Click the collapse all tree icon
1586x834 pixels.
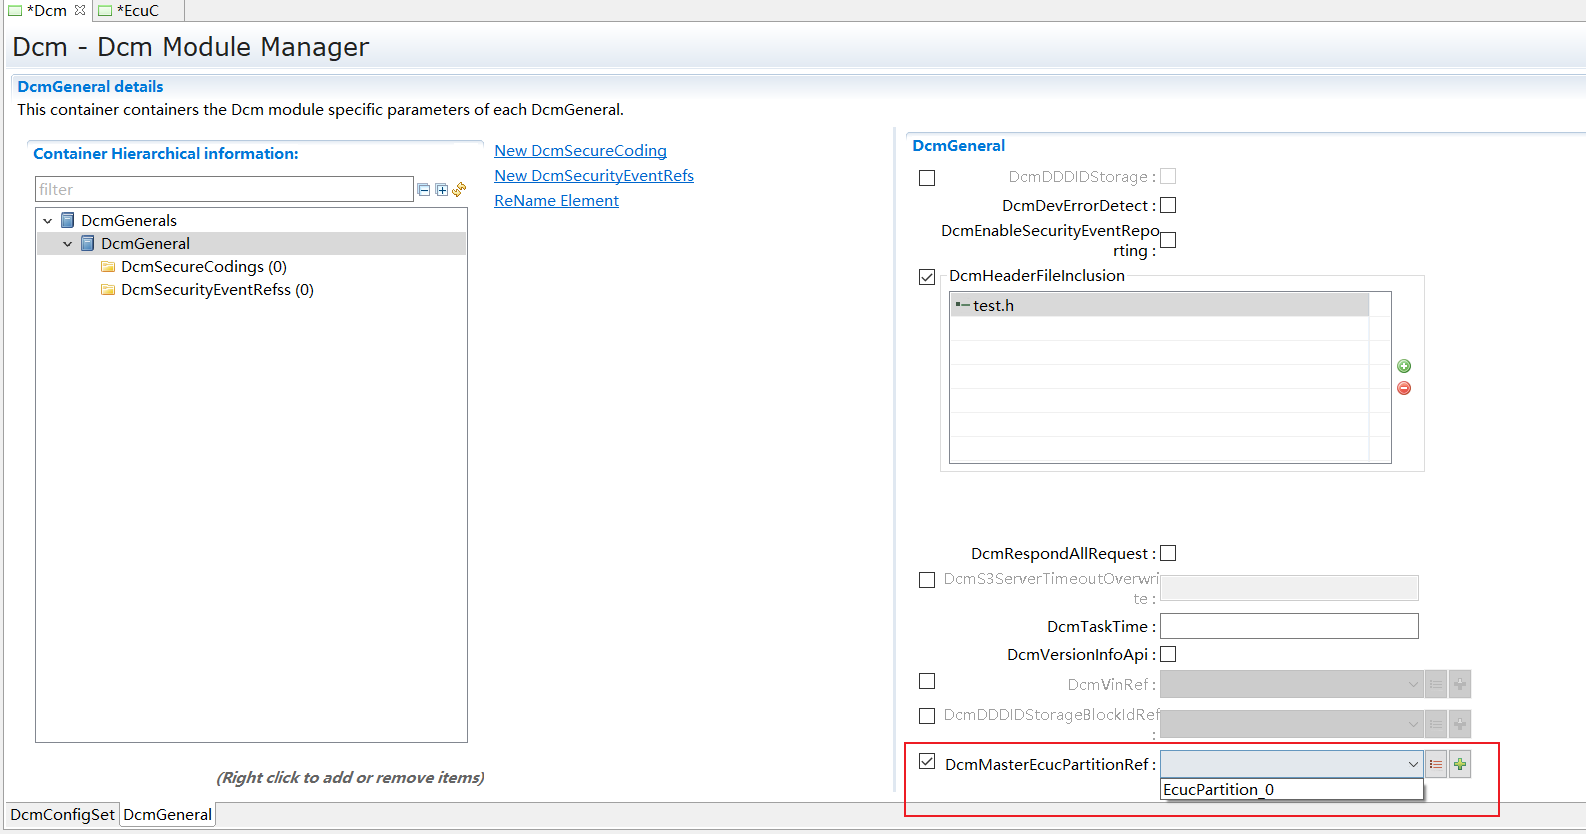pyautogui.click(x=424, y=190)
